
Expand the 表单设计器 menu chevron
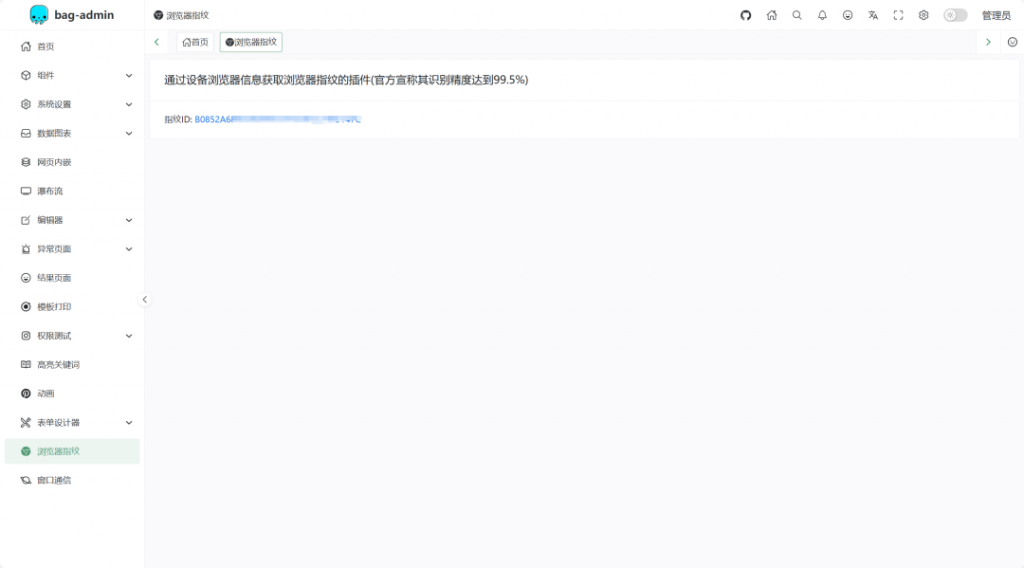(129, 422)
